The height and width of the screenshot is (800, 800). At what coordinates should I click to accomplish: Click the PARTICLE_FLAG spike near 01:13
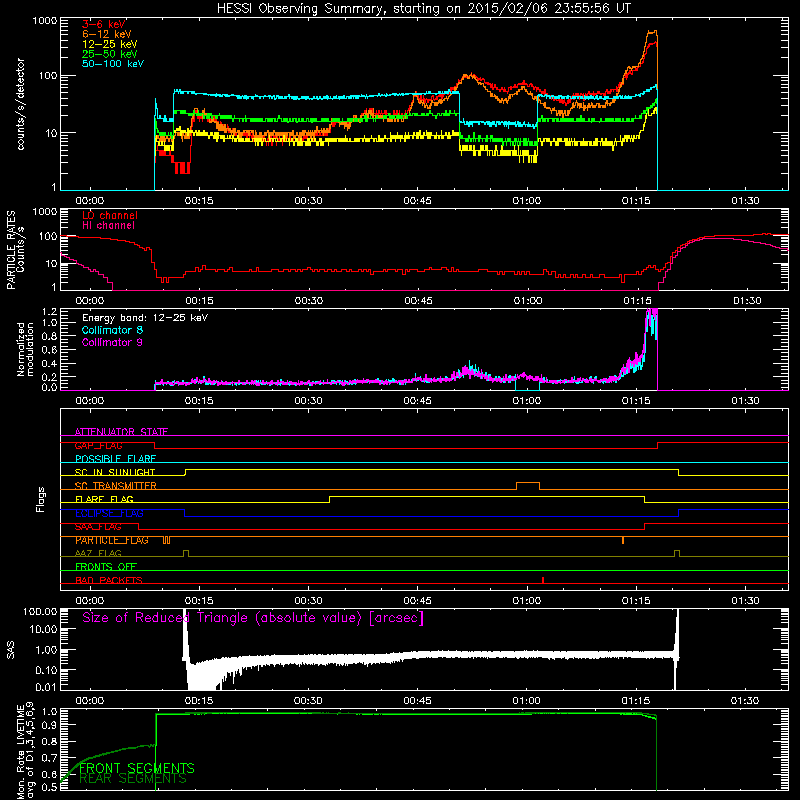(x=623, y=540)
